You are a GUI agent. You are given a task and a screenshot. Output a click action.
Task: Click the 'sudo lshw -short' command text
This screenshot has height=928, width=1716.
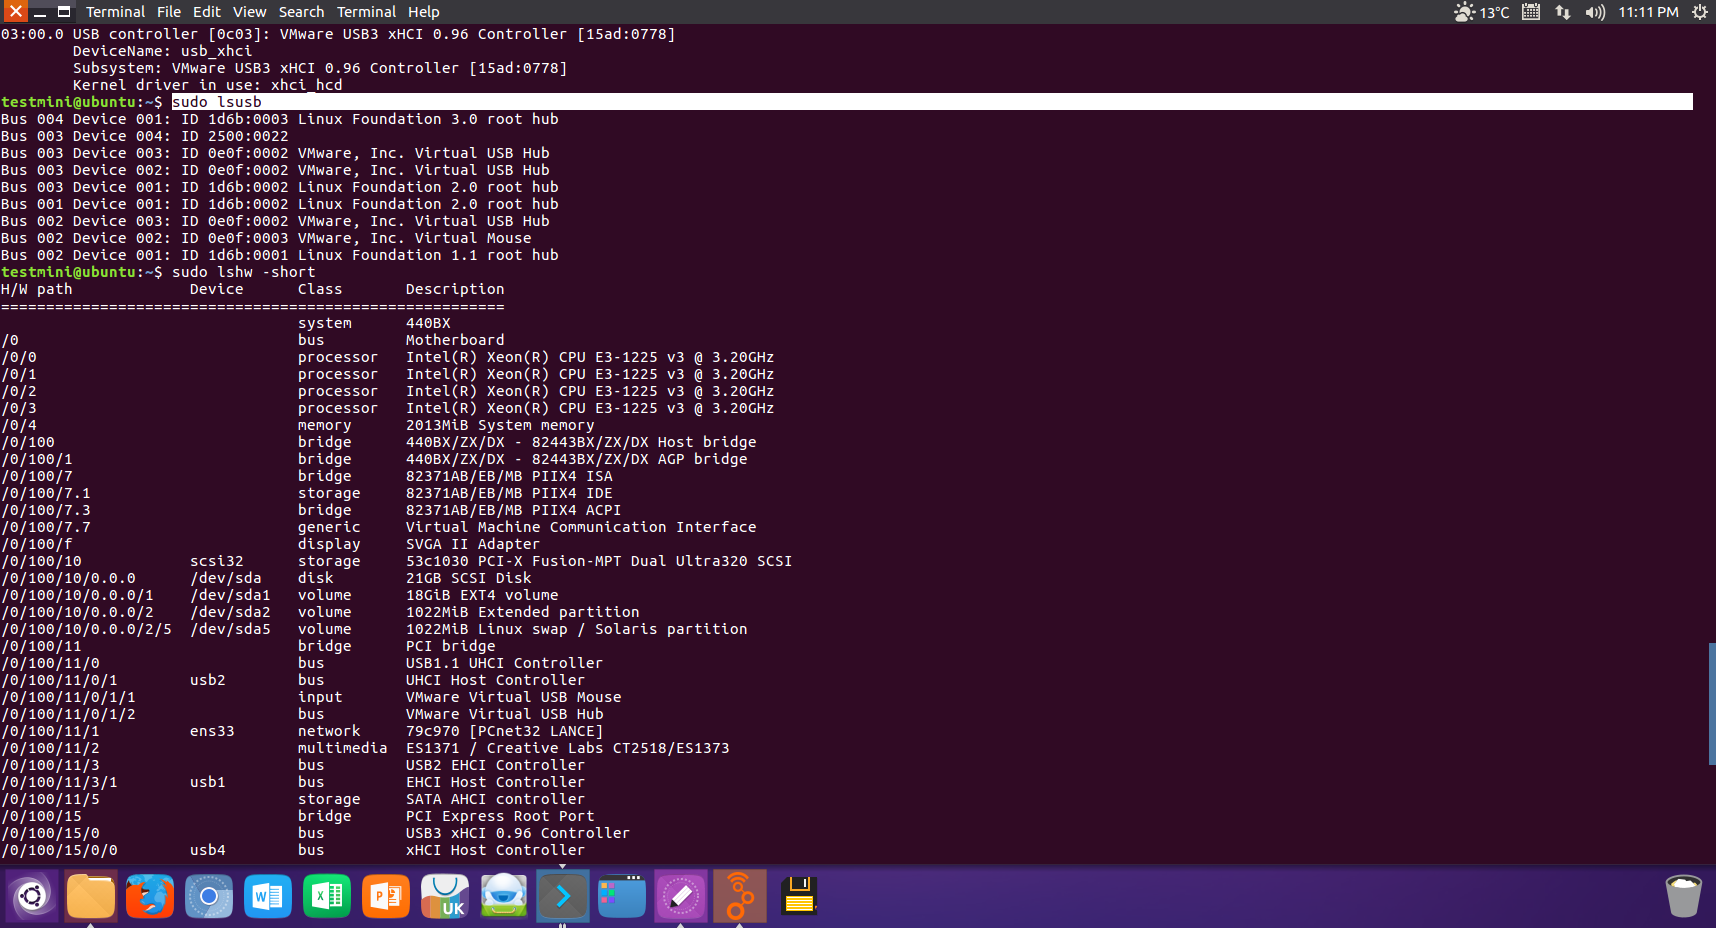(x=244, y=272)
